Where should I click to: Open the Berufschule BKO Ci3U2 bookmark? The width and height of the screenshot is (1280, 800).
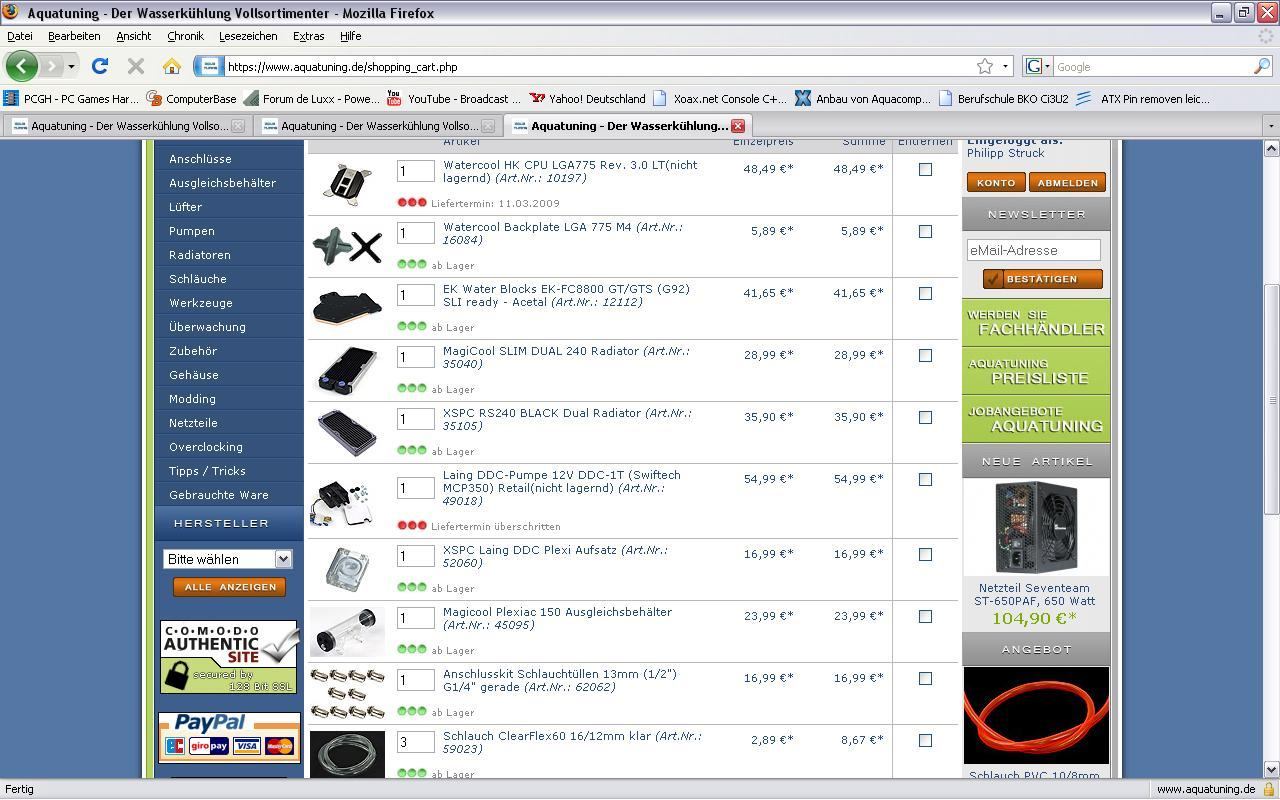[x=1004, y=98]
